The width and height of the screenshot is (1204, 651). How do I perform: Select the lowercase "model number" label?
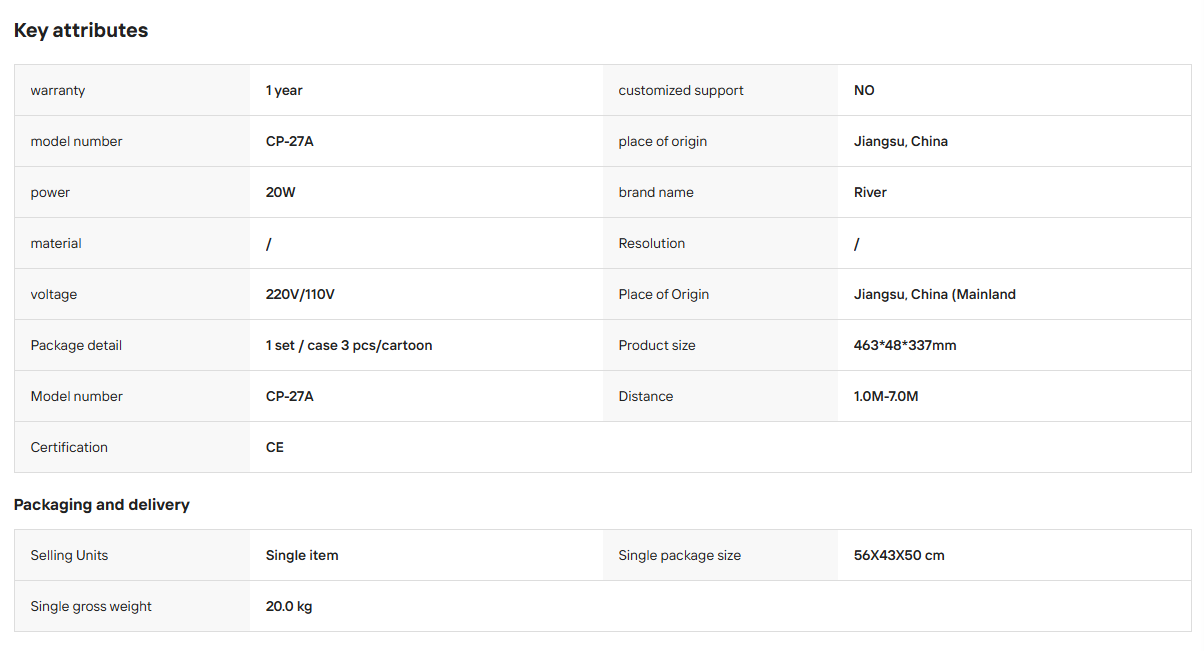coord(76,142)
